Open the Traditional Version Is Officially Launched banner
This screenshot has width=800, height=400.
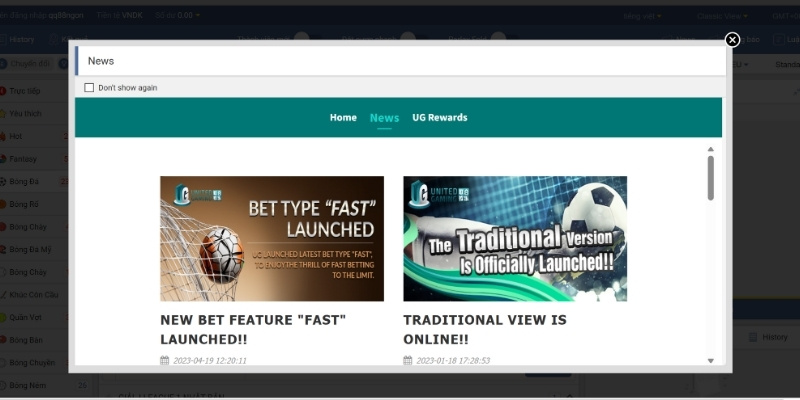(x=515, y=238)
